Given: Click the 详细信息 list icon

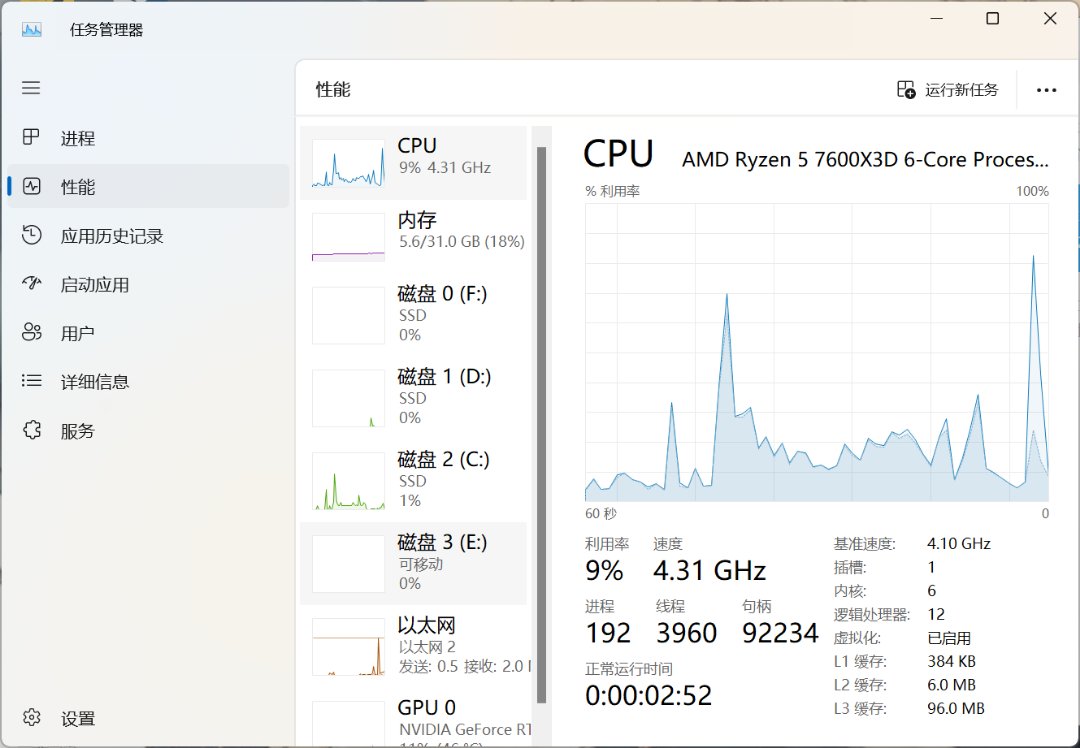Looking at the screenshot, I should coord(32,381).
